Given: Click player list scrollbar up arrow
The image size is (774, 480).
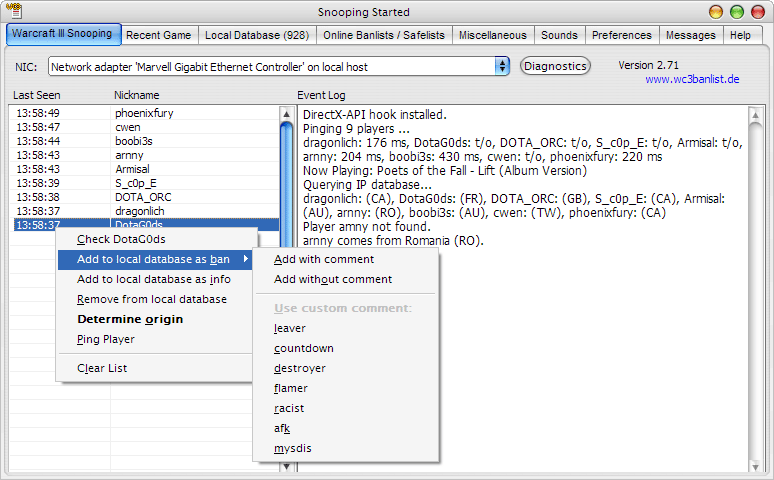Looking at the screenshot, I should [x=287, y=114].
